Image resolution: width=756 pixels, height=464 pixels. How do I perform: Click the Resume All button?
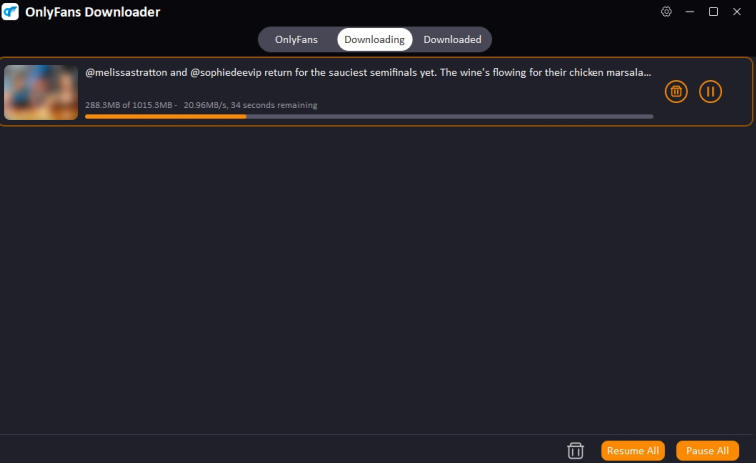pos(633,451)
